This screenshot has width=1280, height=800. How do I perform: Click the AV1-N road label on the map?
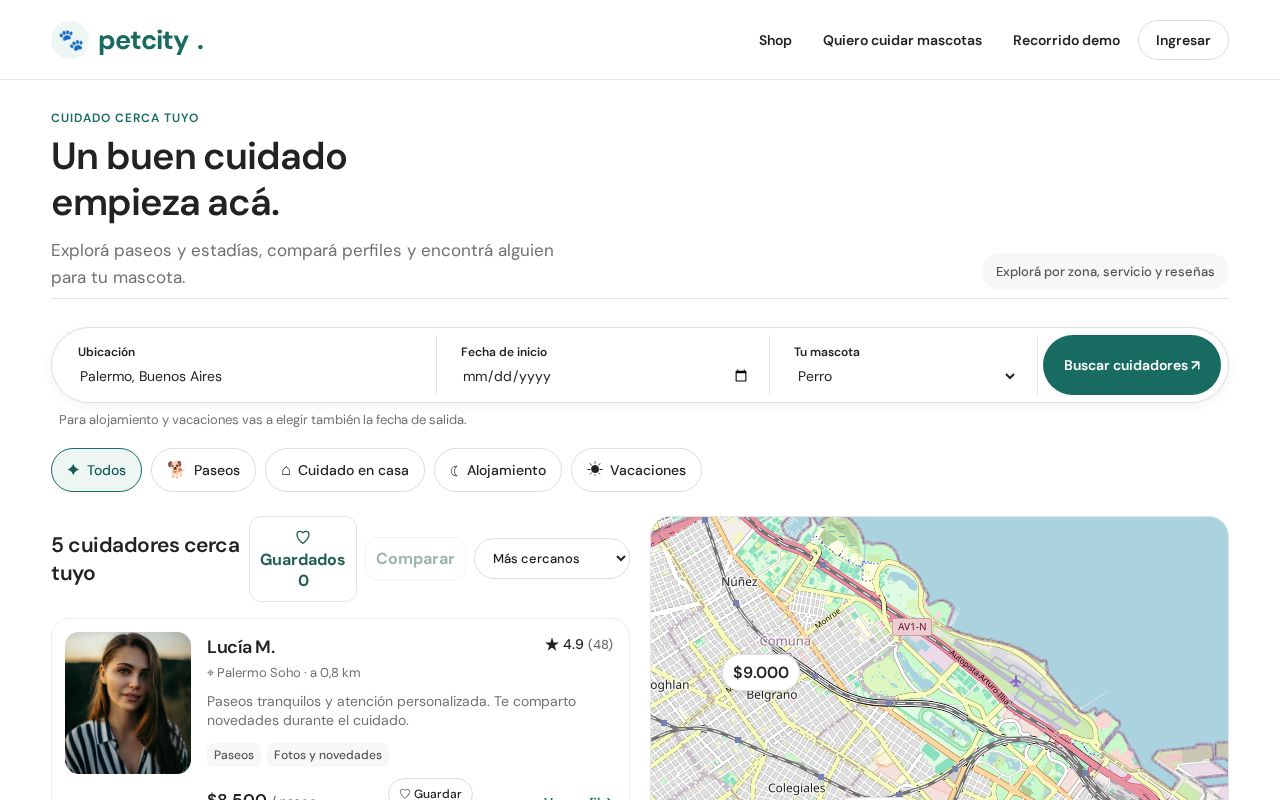coord(912,627)
